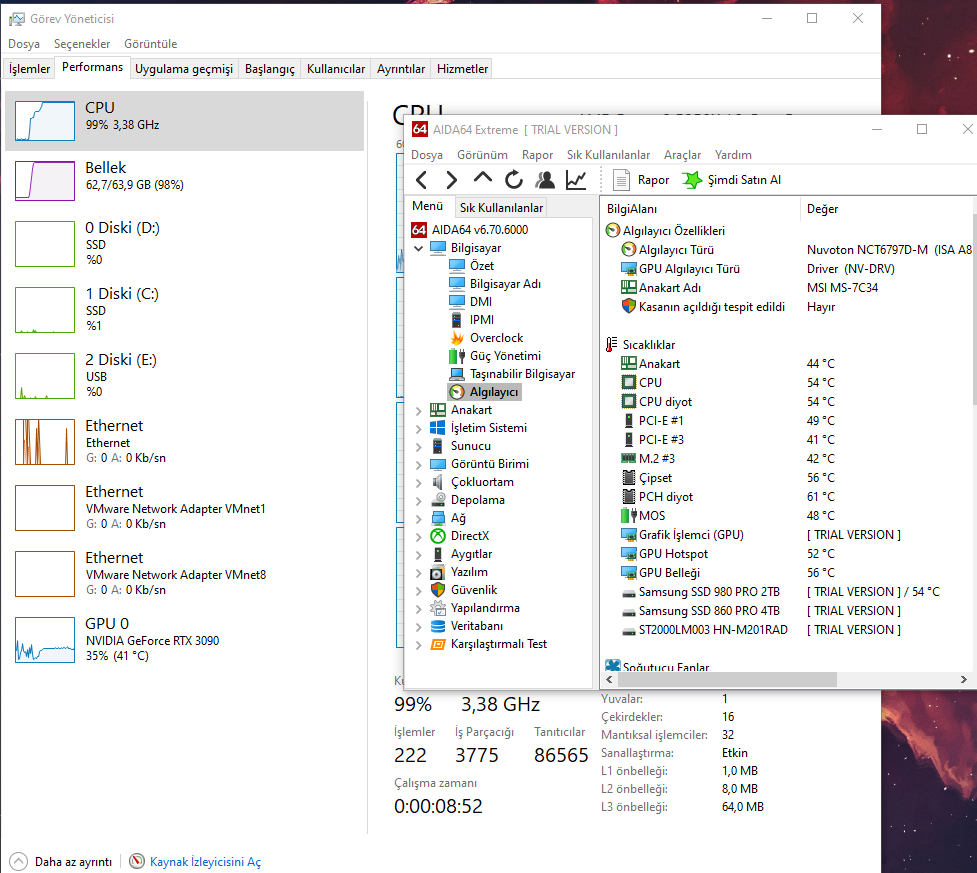Click AIDA64 forward navigation arrow
This screenshot has width=977, height=873.
[x=452, y=180]
